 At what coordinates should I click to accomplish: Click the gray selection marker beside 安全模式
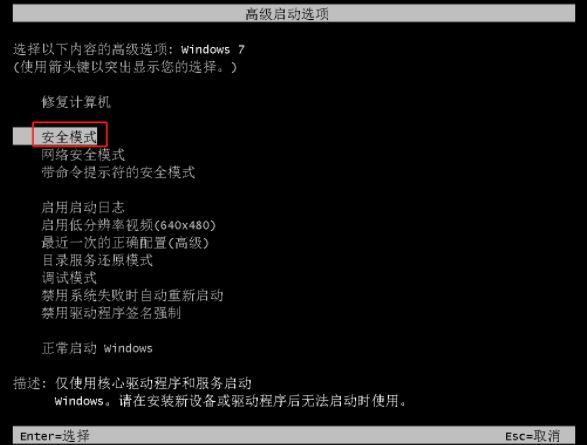(x=22, y=136)
